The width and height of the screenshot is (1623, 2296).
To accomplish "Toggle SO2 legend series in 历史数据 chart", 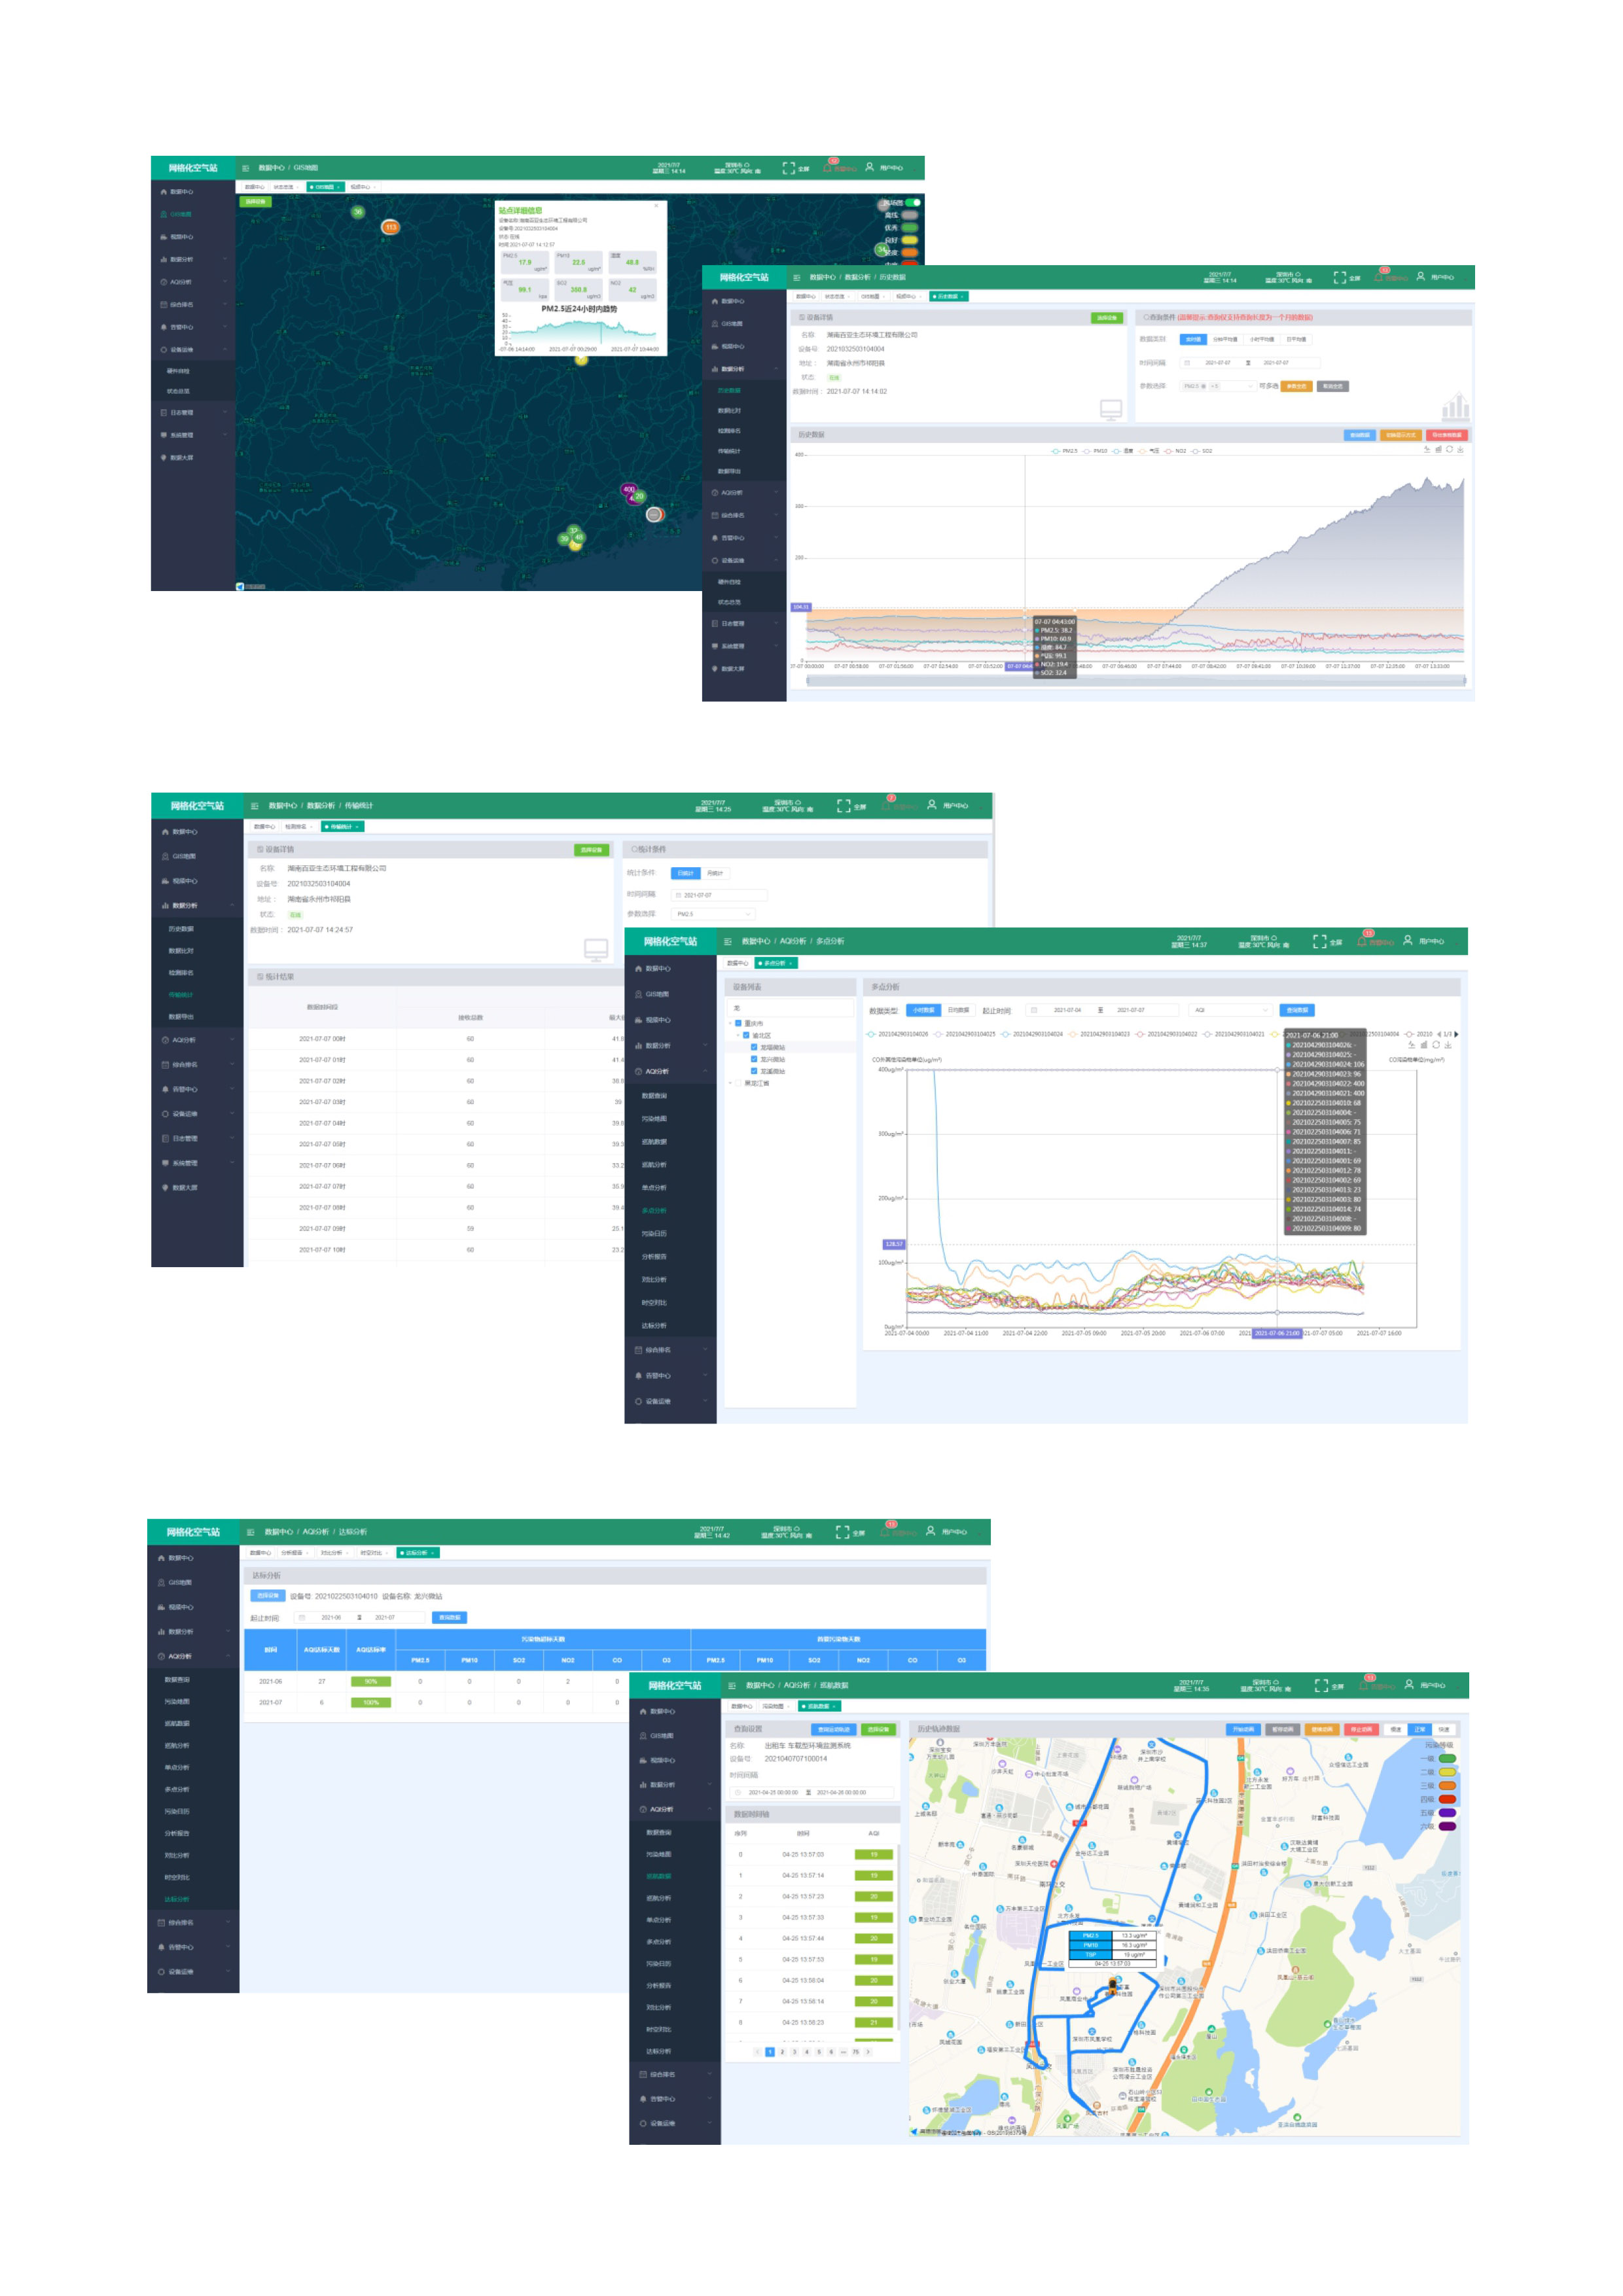I will (x=1201, y=451).
